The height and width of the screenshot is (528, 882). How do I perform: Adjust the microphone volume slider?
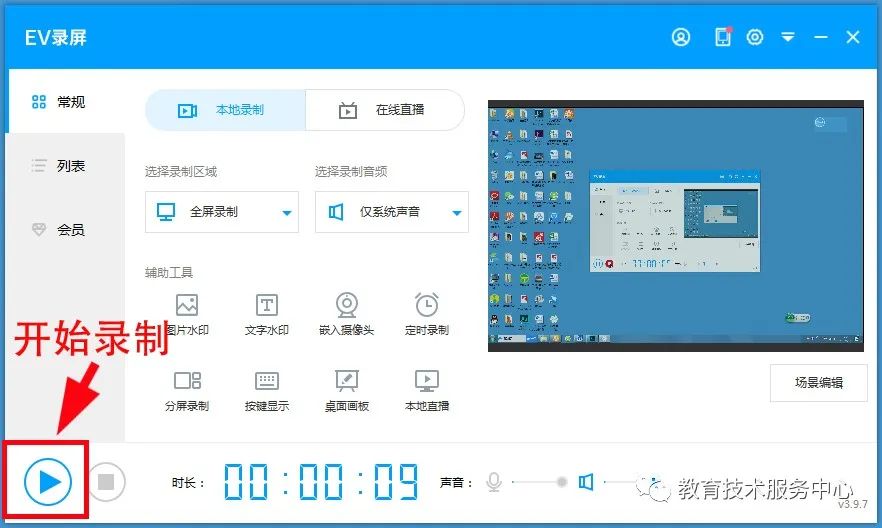539,482
